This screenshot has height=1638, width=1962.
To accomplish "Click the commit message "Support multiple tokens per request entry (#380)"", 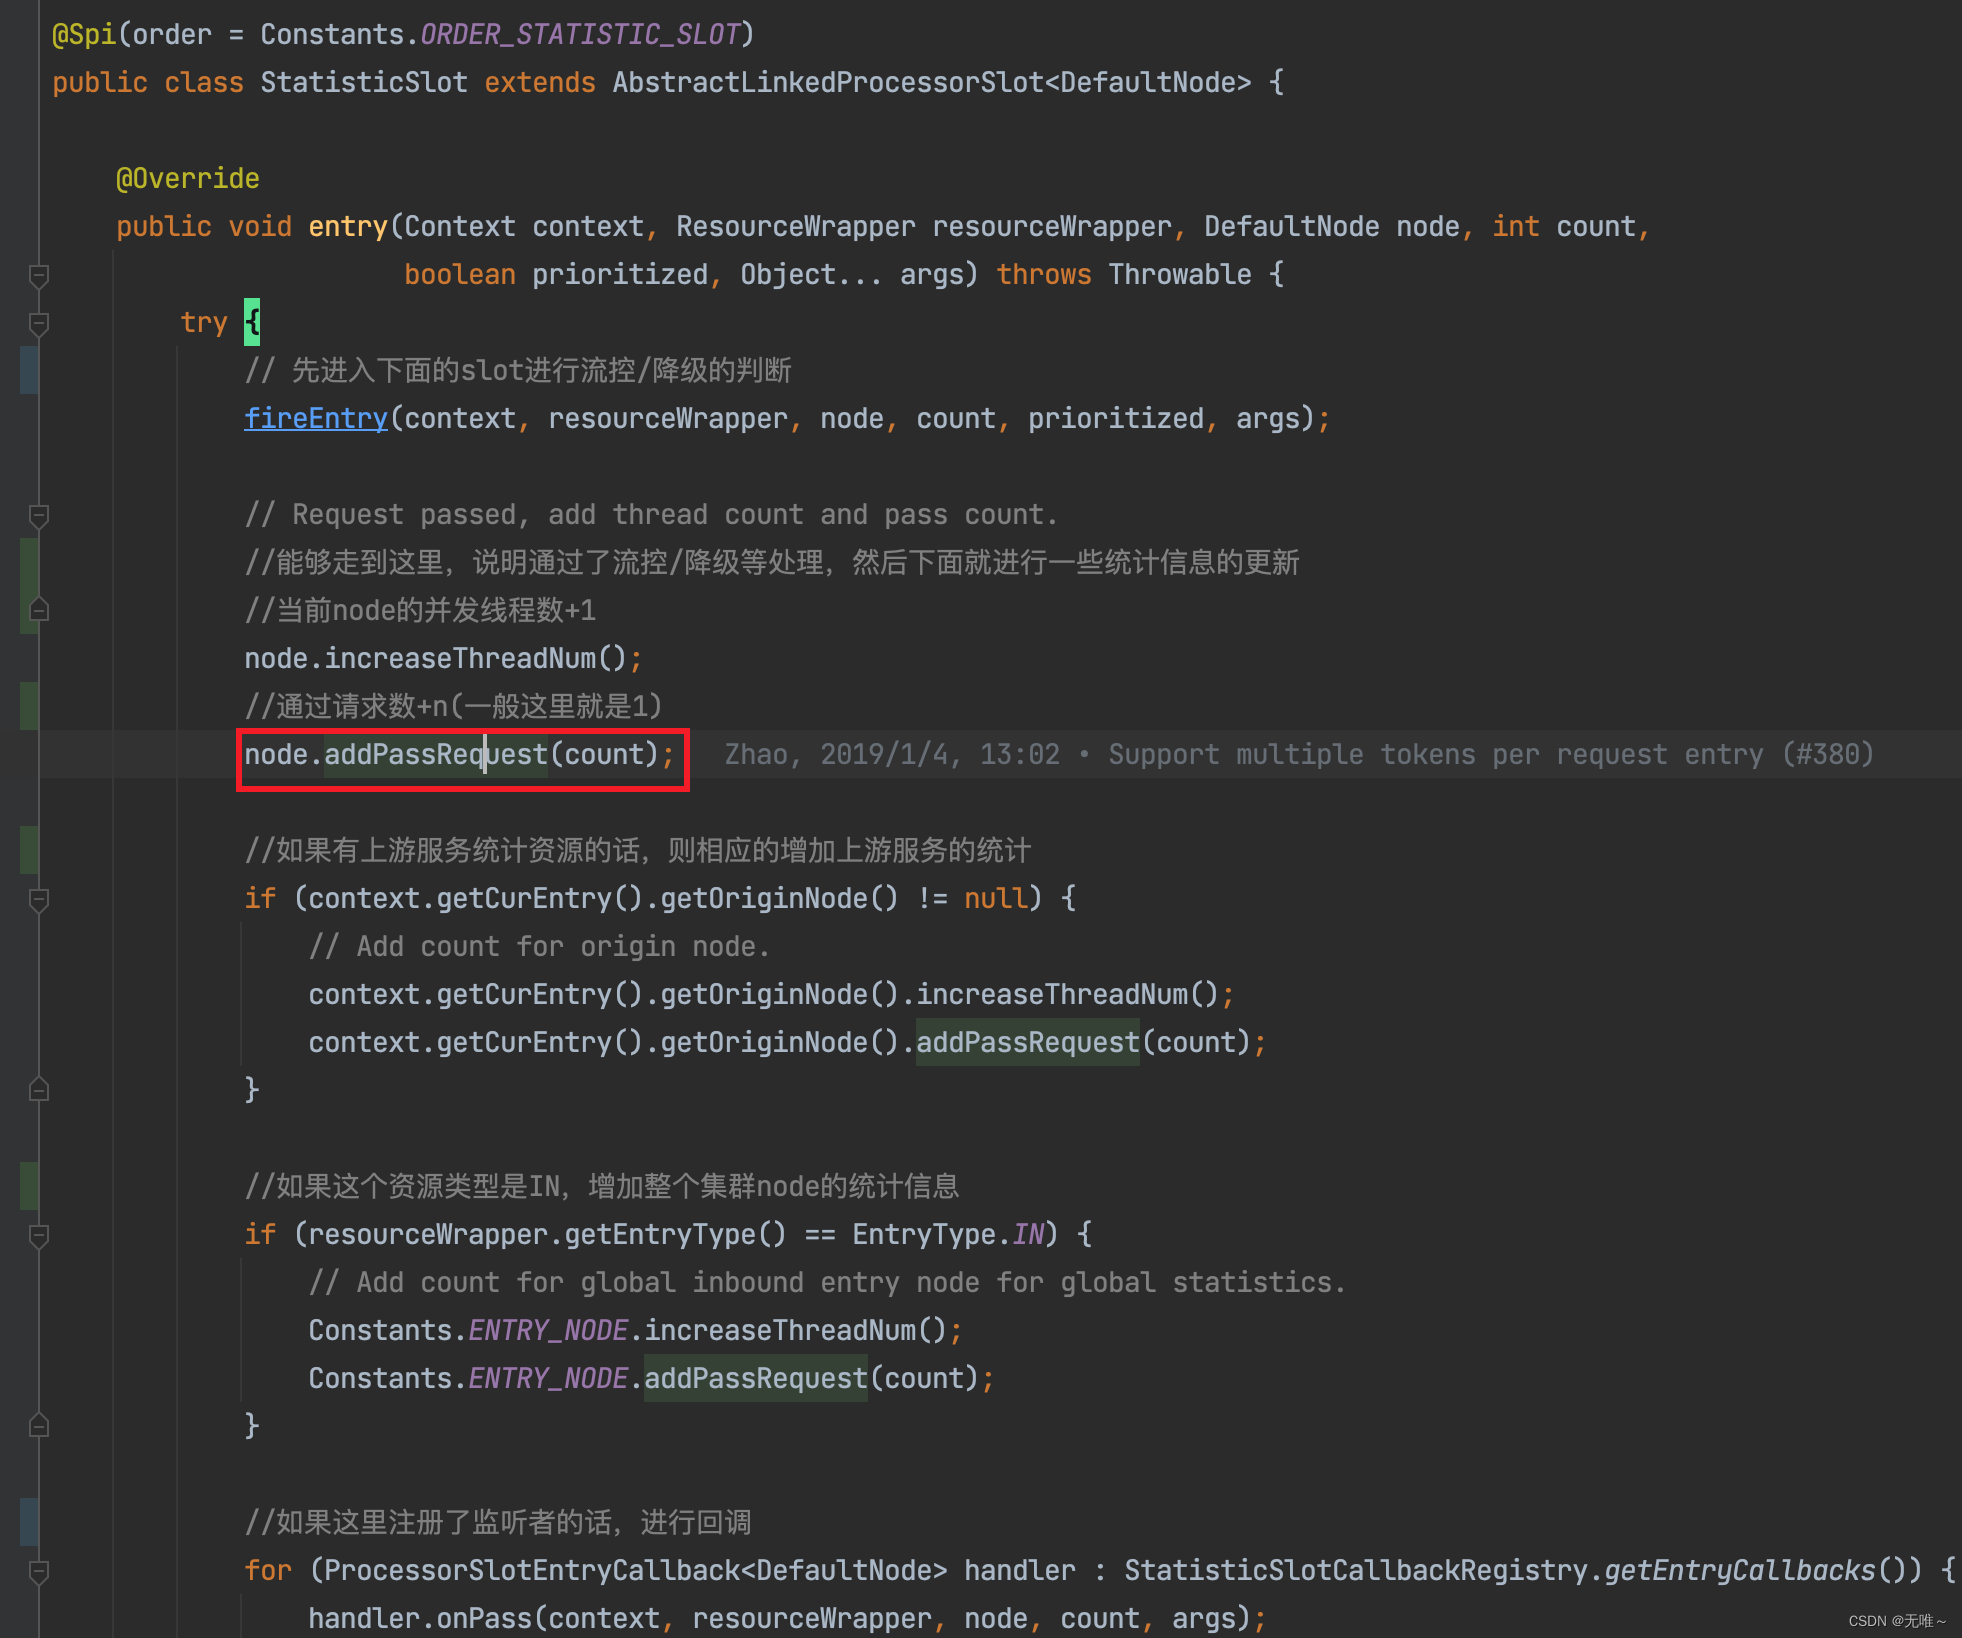I will click(1491, 754).
